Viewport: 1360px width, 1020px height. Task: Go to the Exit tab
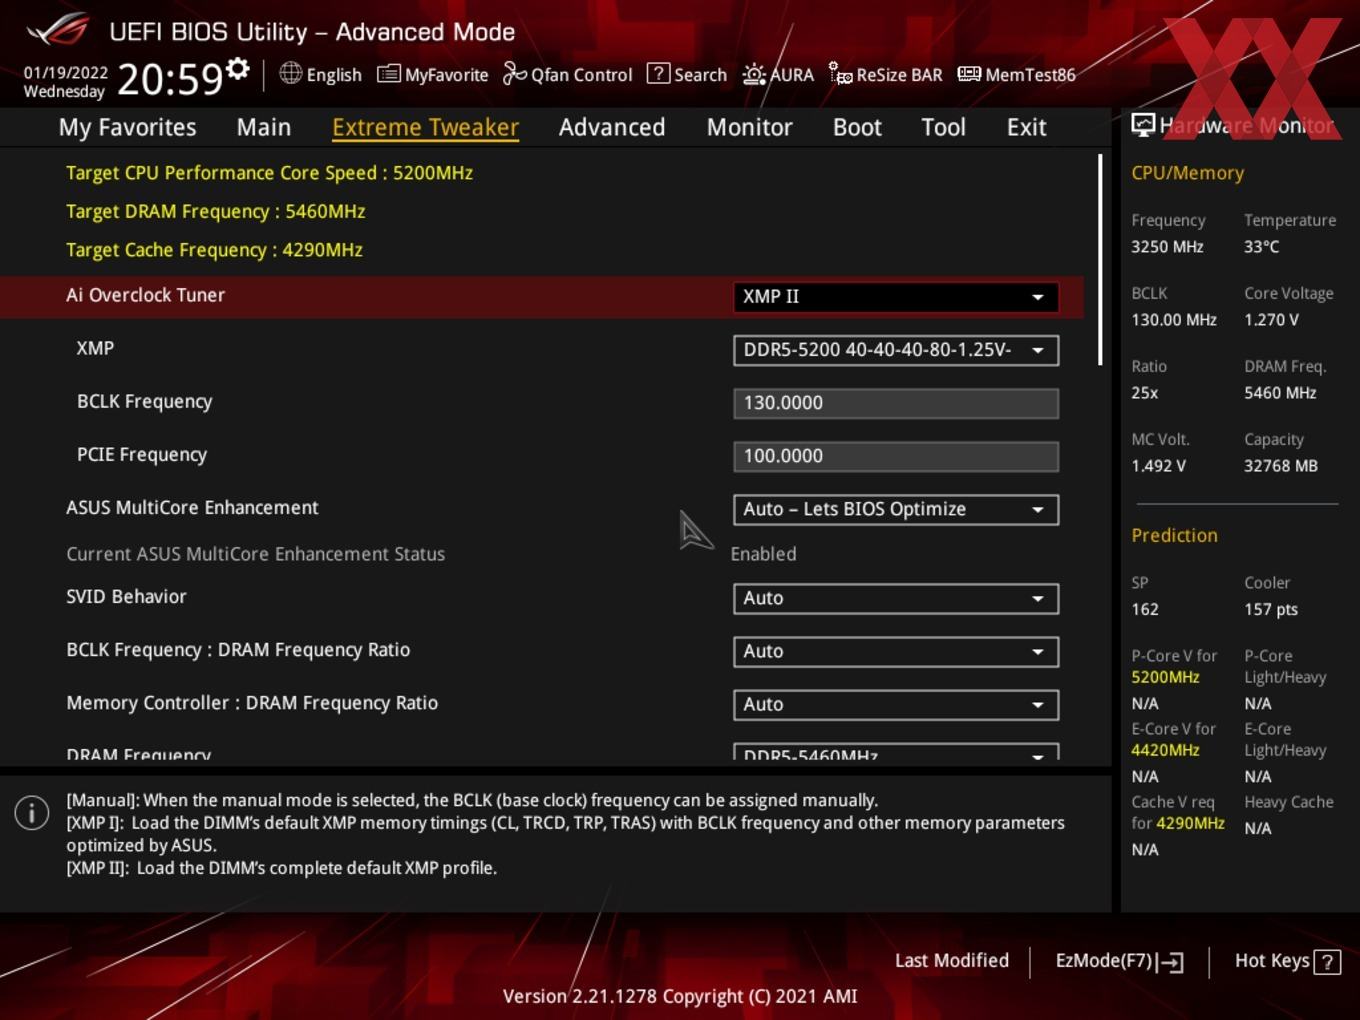click(x=1026, y=127)
